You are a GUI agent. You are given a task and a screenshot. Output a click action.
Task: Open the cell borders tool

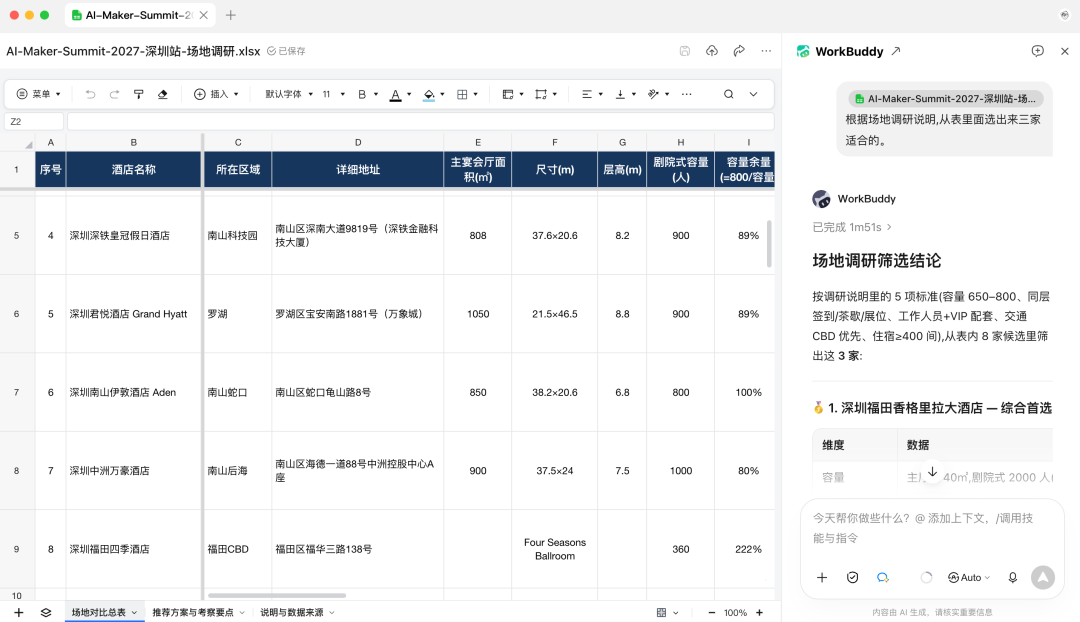tap(462, 94)
